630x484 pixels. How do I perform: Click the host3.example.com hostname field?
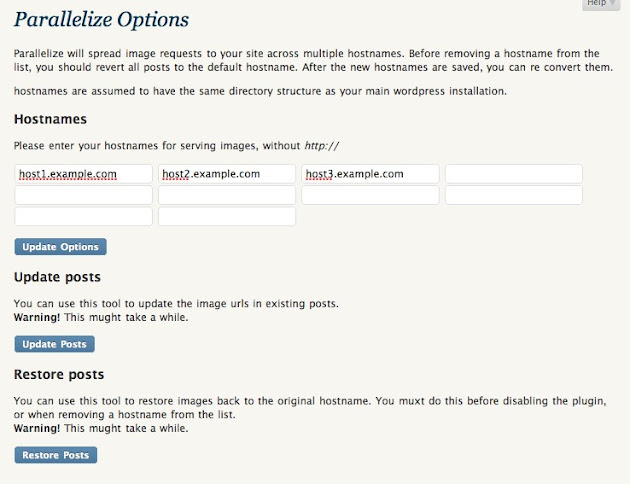tap(370, 174)
